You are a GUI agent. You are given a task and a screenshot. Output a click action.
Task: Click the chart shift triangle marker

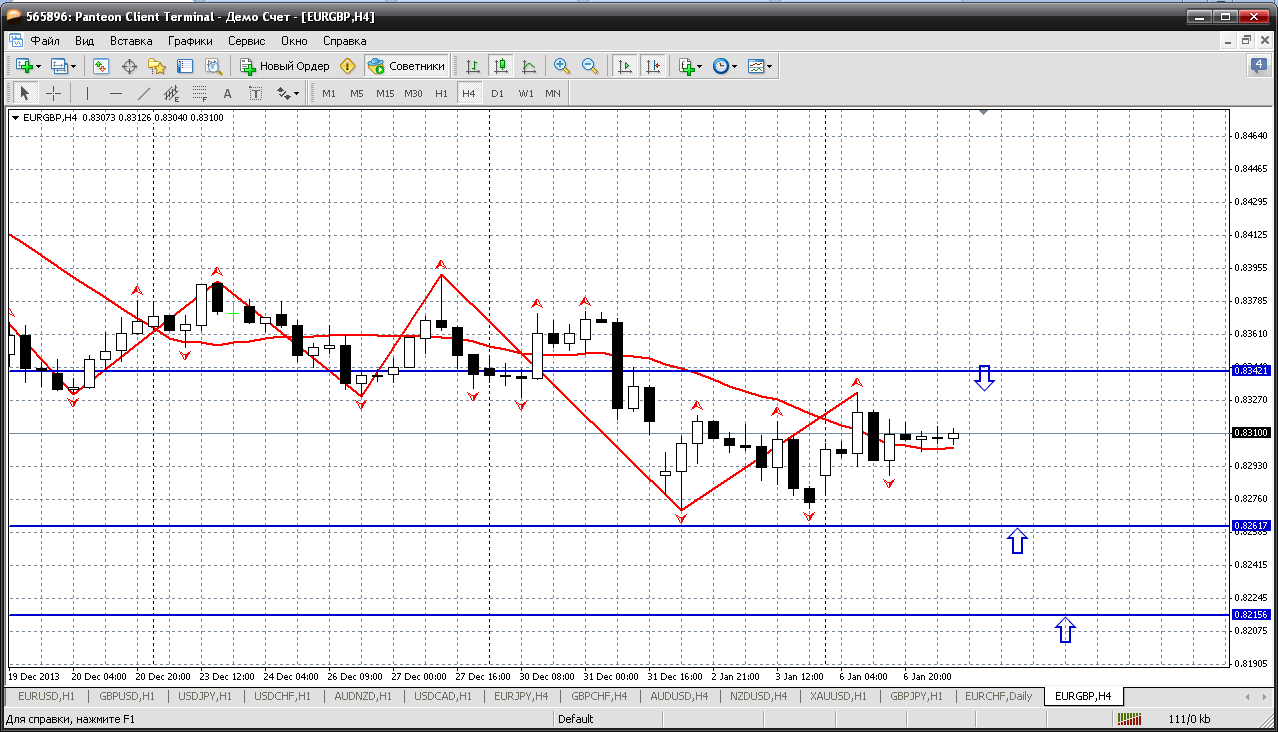984,113
